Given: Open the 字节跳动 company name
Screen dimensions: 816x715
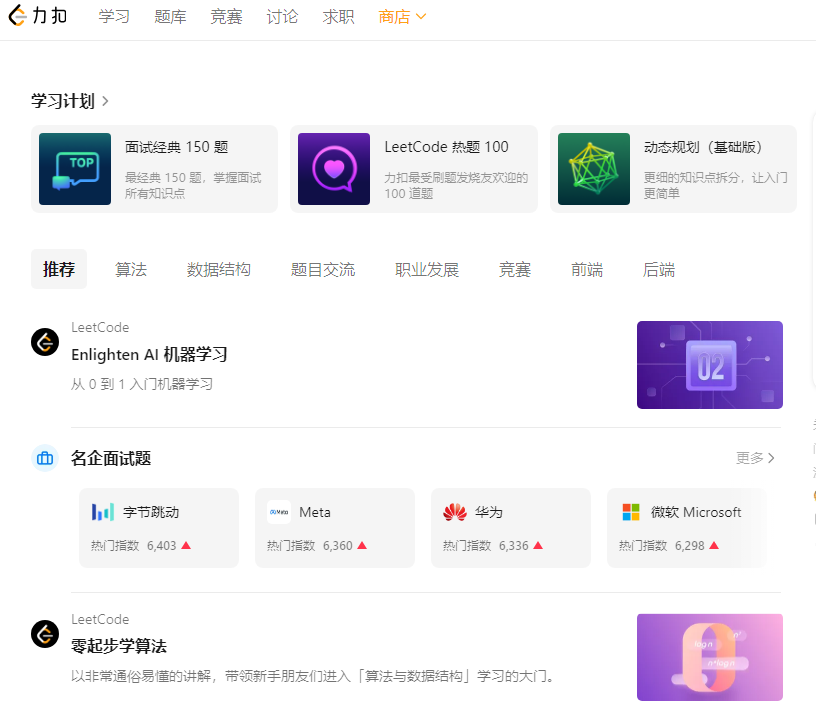Looking at the screenshot, I should pos(151,512).
